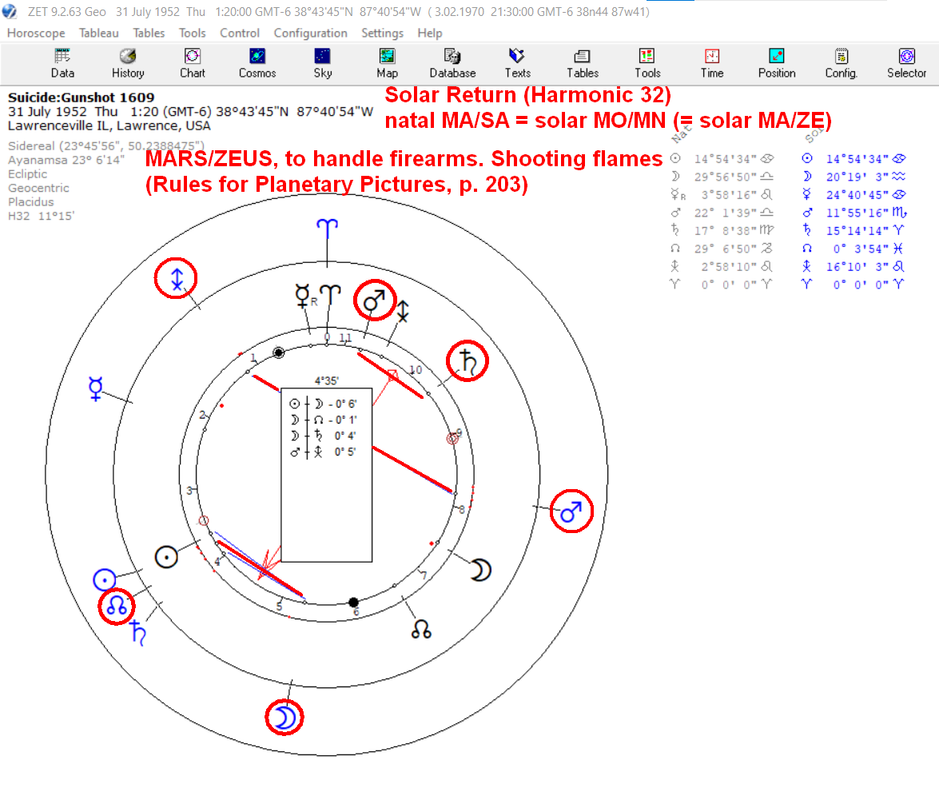Screen dimensions: 939x800
Task: Click solar Zeus position 16°10' 3"
Action: click(858, 266)
